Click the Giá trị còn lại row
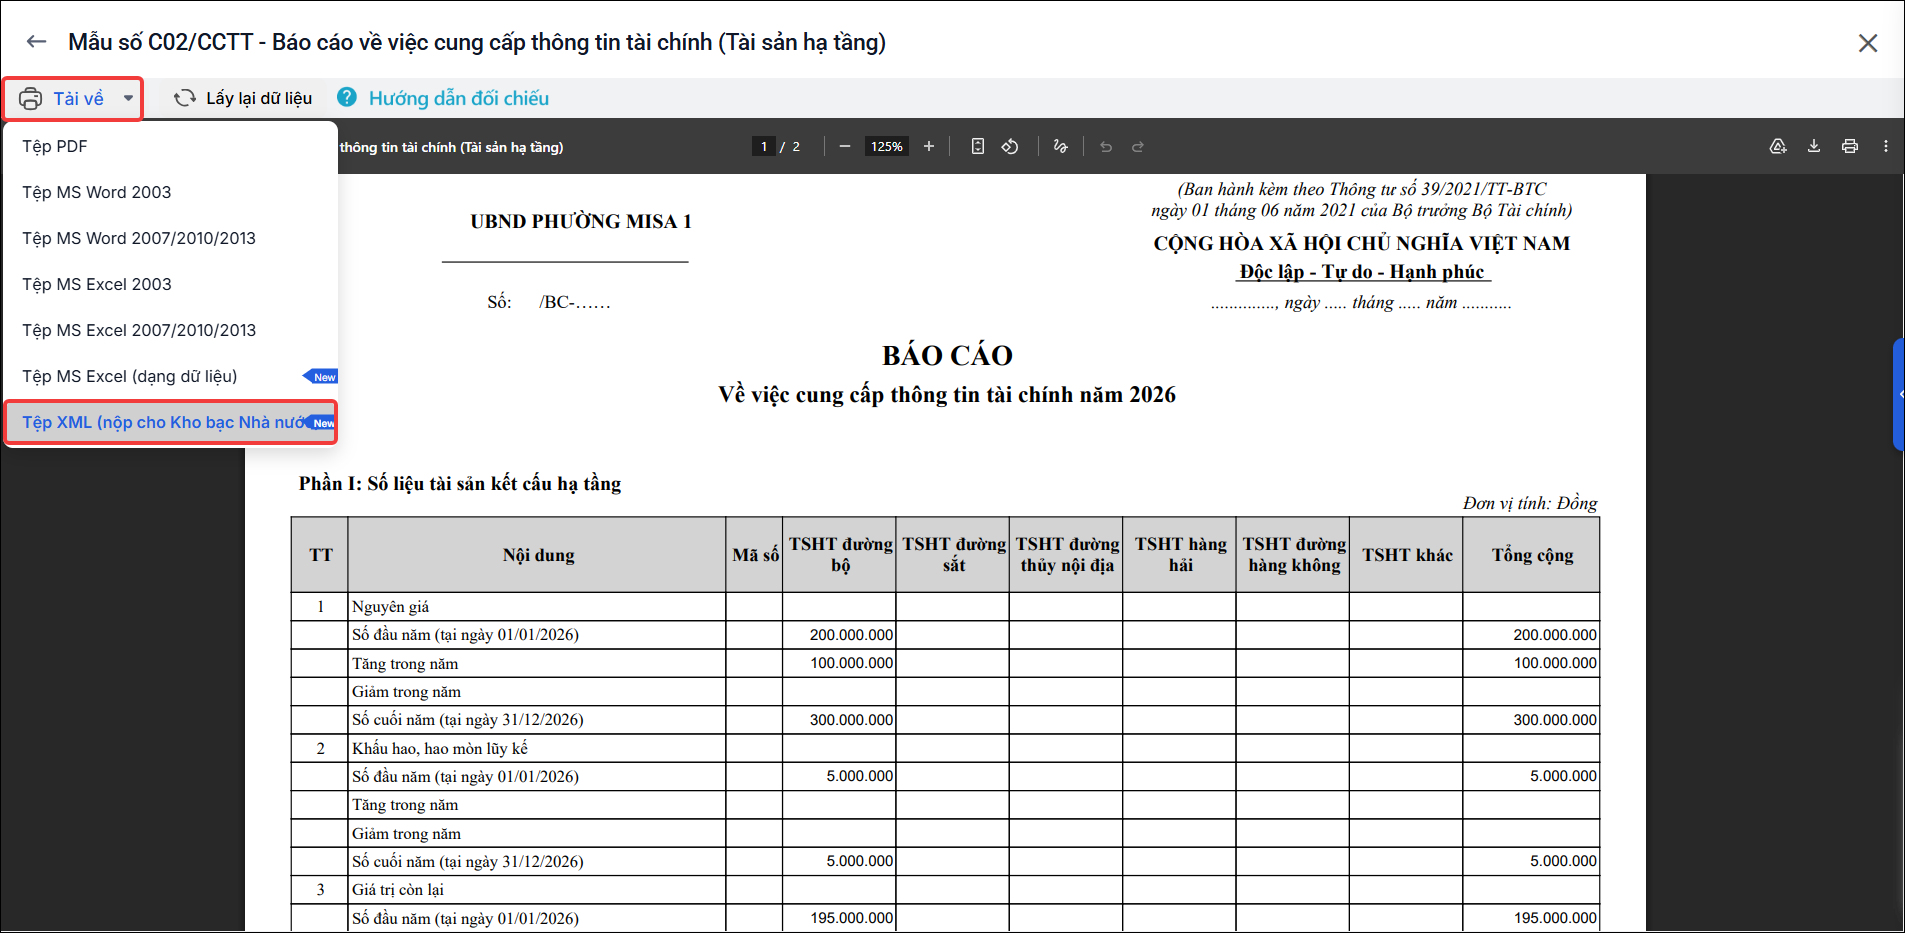Screen dimensions: 1905x933 tap(945, 890)
